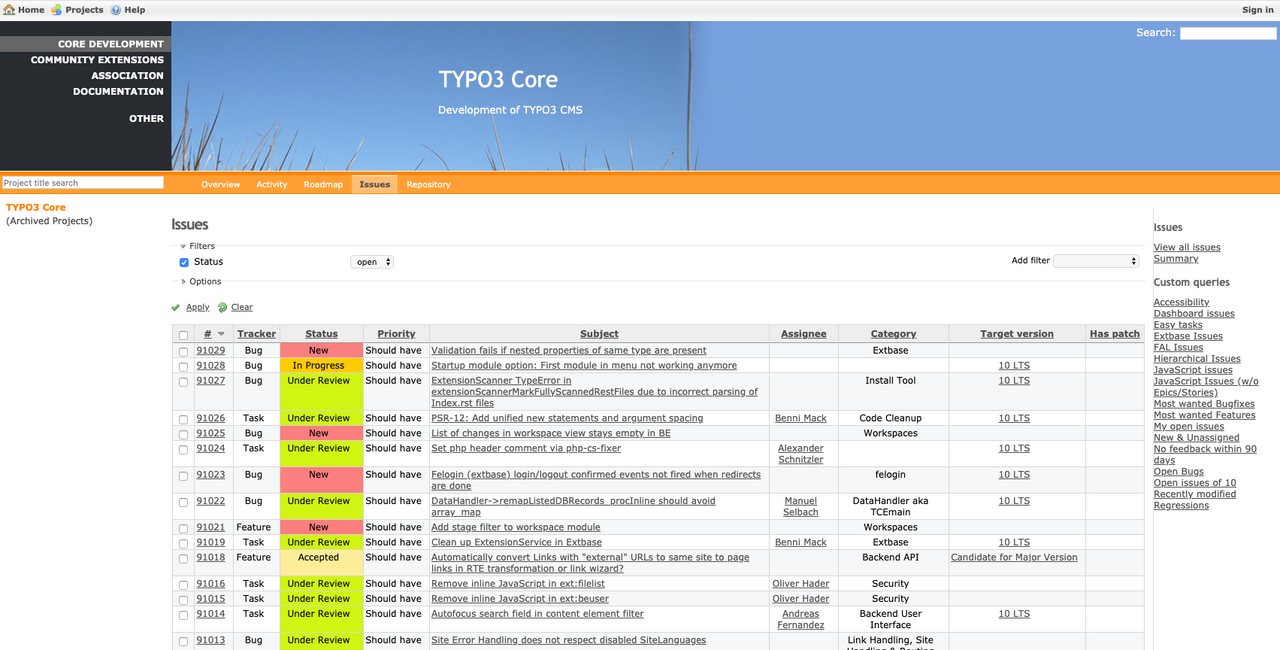Click the sort arrow beside # column

point(221,334)
